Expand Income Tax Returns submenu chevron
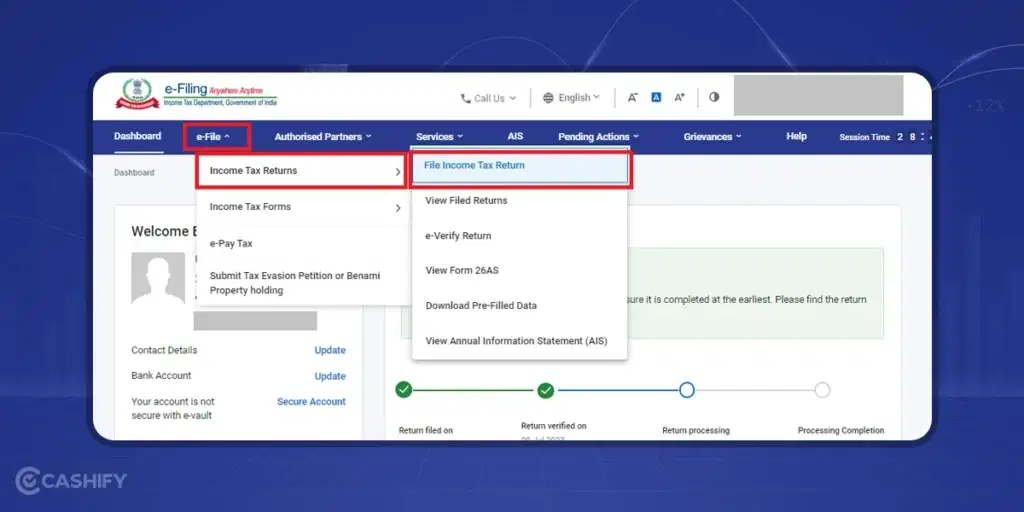This screenshot has width=1024, height=512. pos(398,172)
